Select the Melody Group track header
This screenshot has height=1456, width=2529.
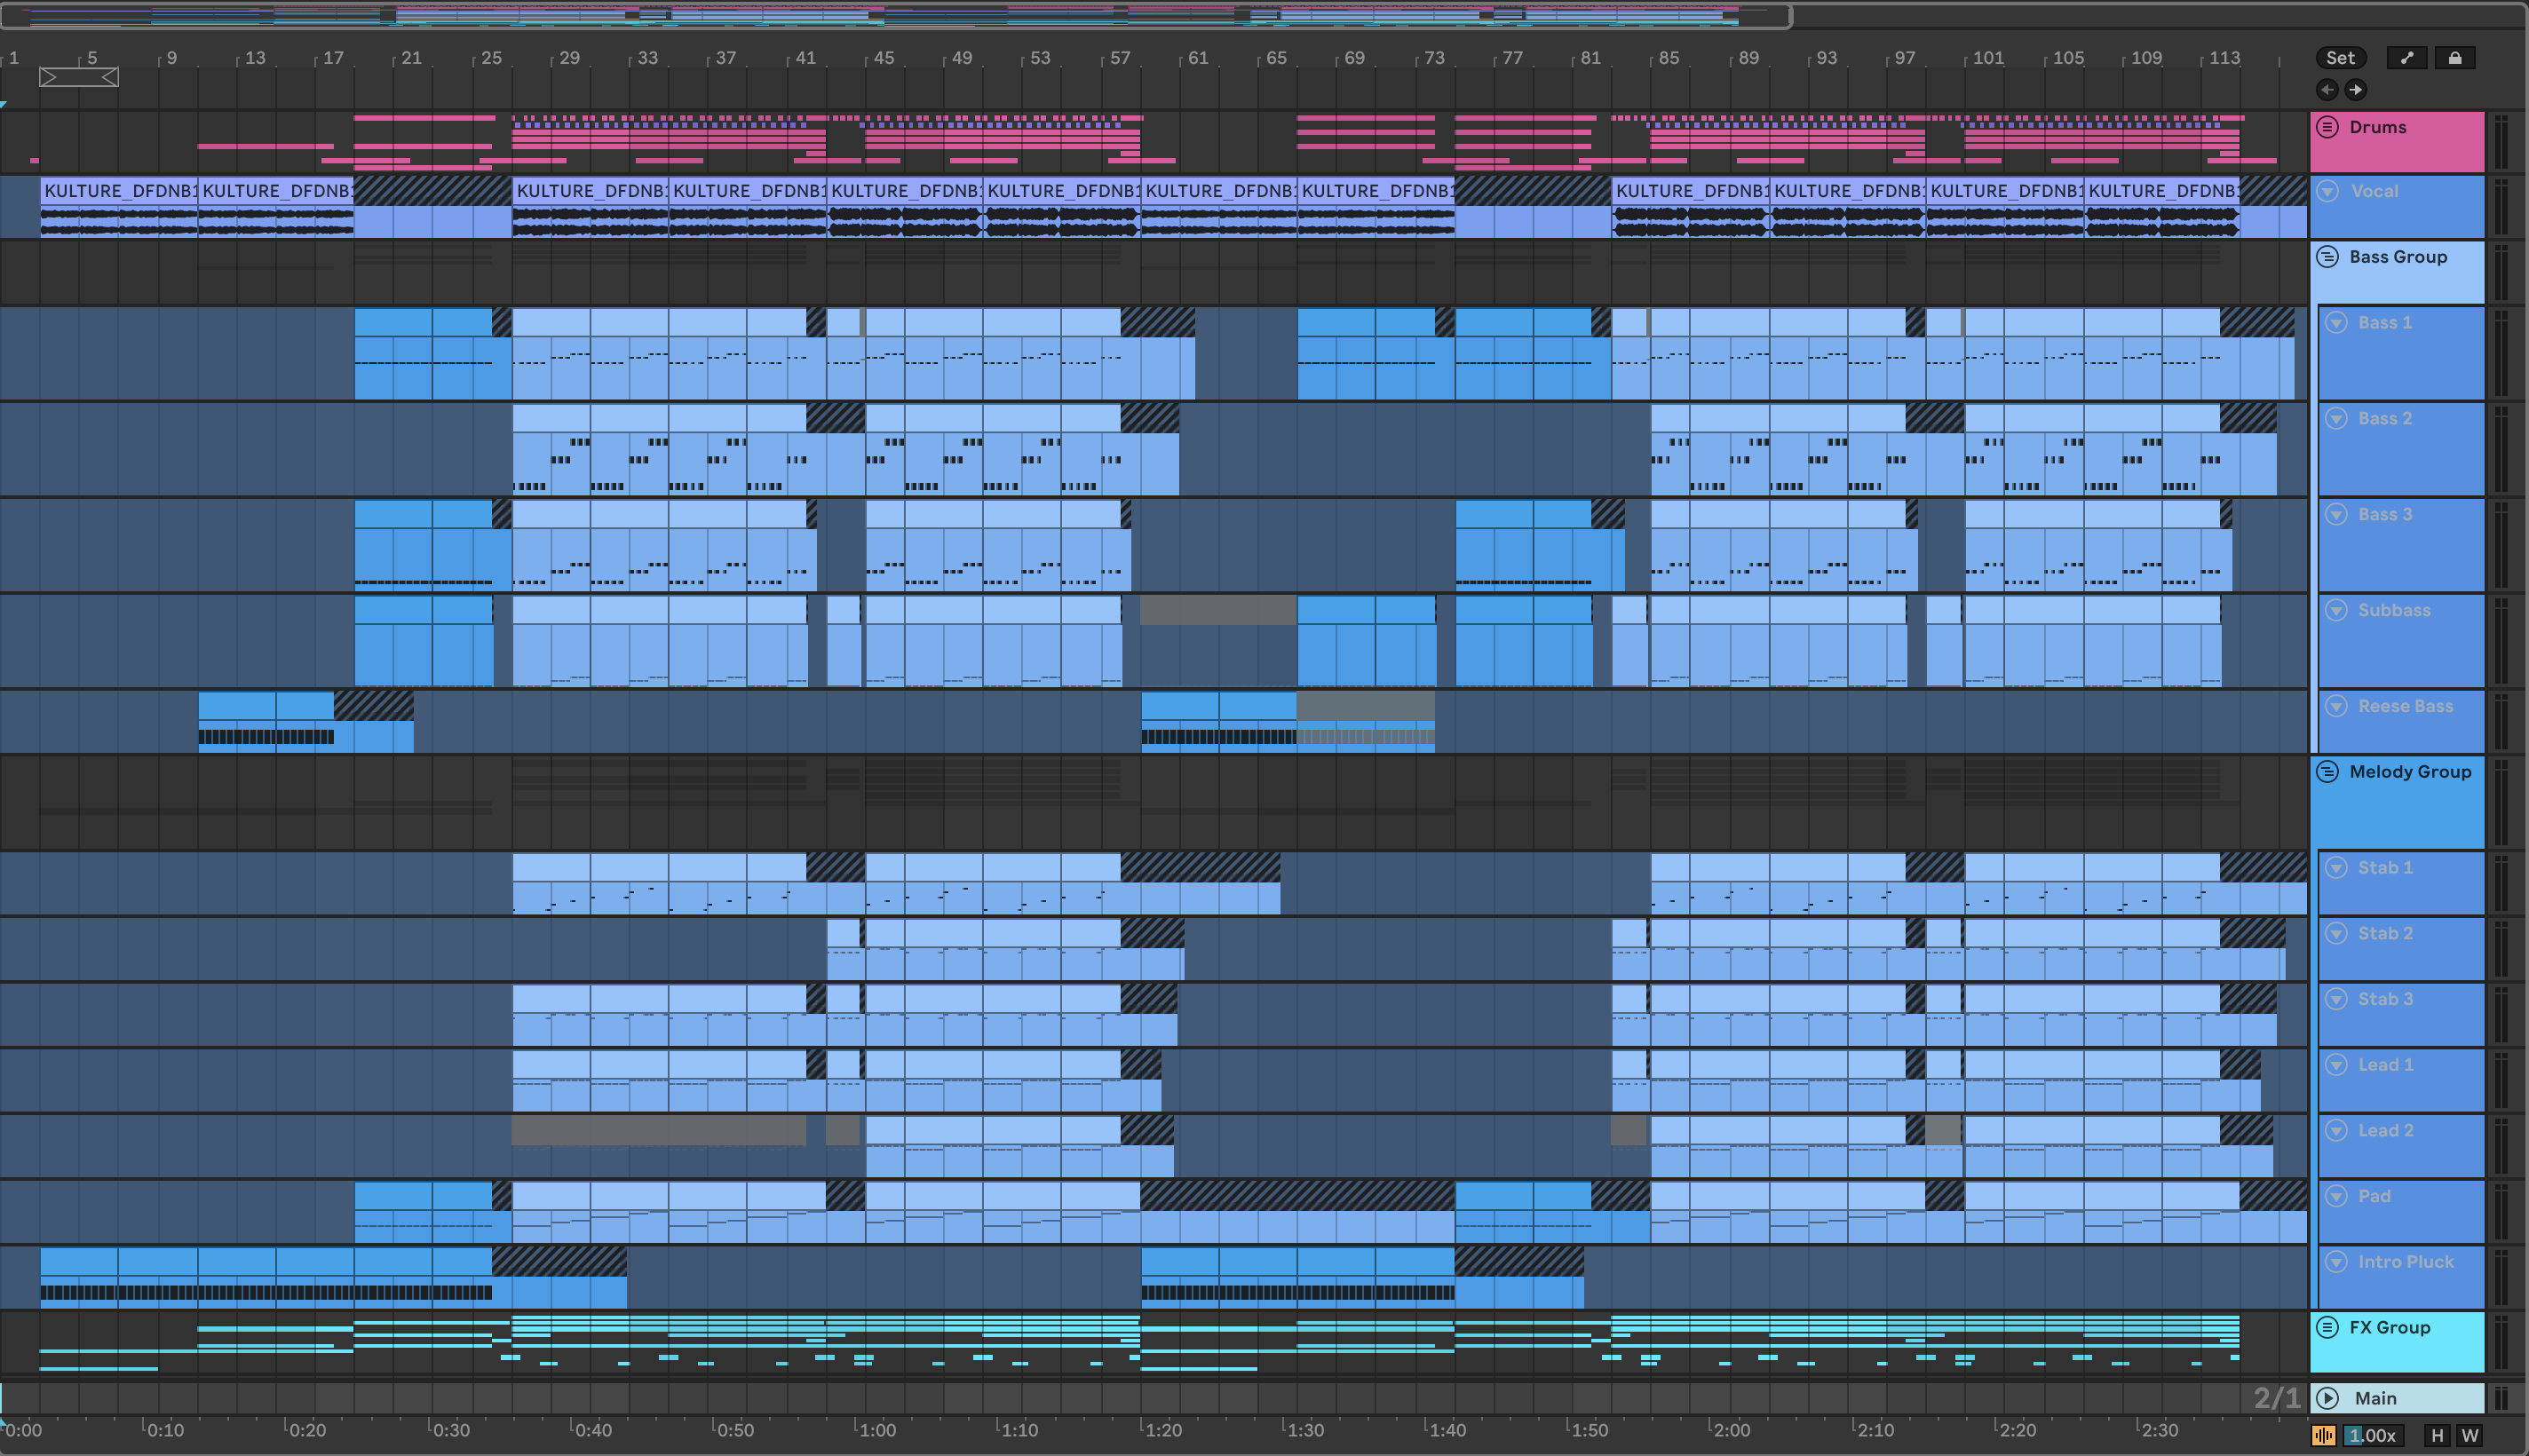tap(2410, 772)
